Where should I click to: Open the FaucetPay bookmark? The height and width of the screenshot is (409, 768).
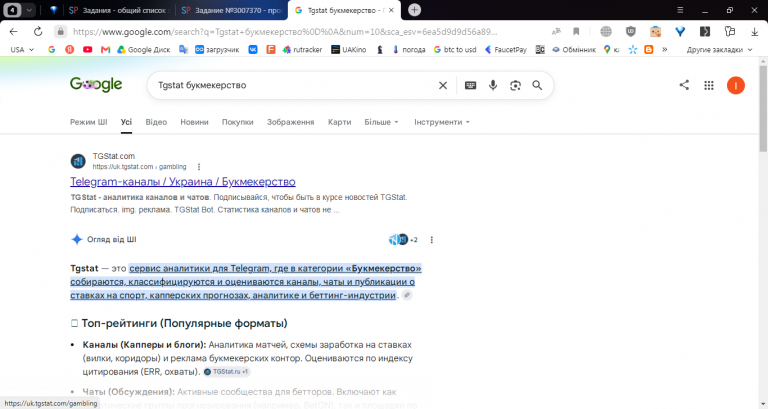(x=506, y=49)
